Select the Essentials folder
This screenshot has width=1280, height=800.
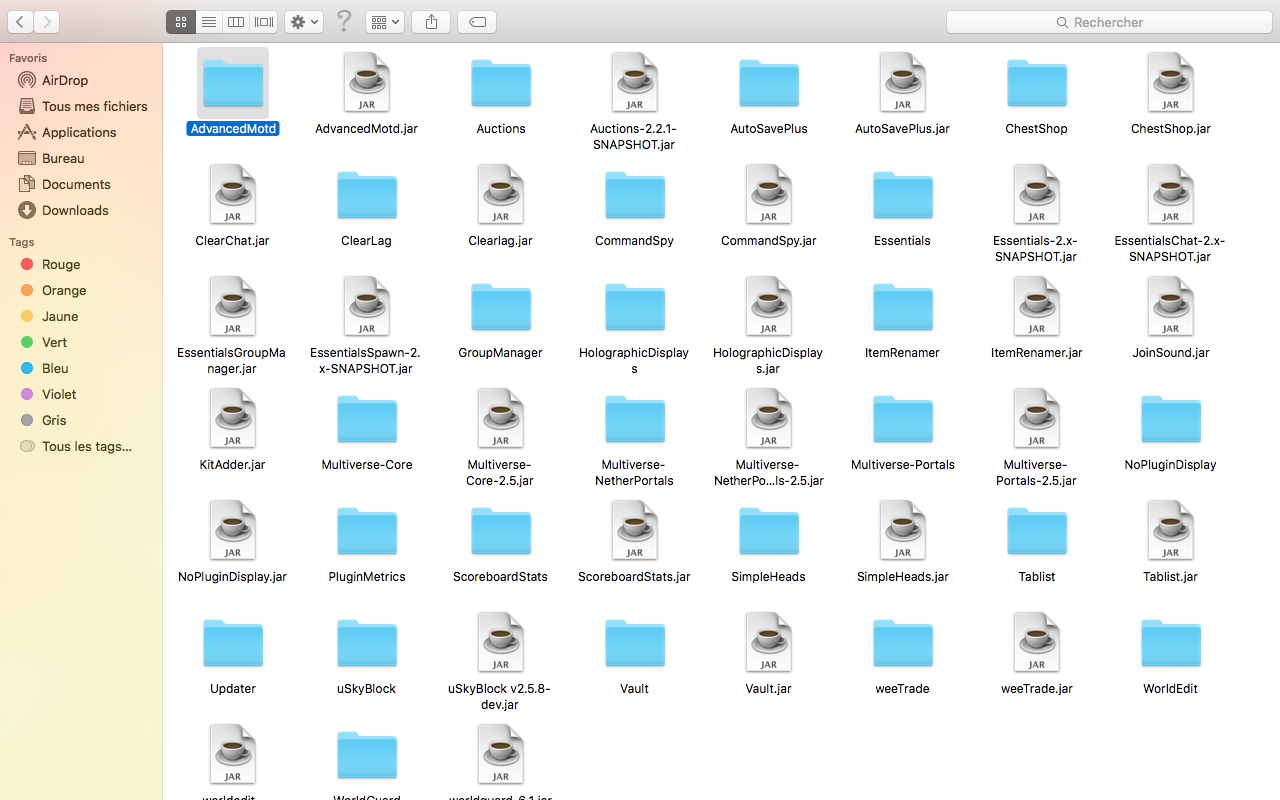click(x=903, y=195)
